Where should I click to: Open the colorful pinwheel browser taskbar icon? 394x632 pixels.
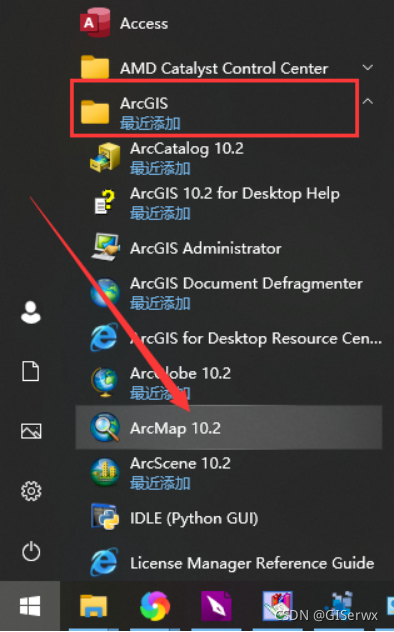pos(155,606)
